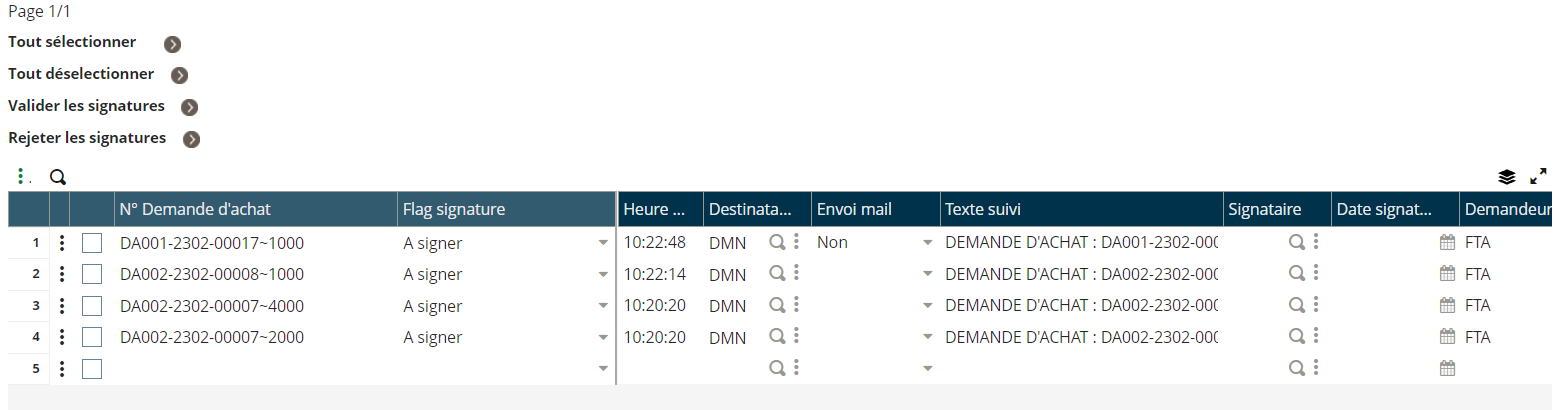This screenshot has height=410, width=1568.
Task: Select row checkbox for DA002-2302-00007~2000
Action: (92, 338)
